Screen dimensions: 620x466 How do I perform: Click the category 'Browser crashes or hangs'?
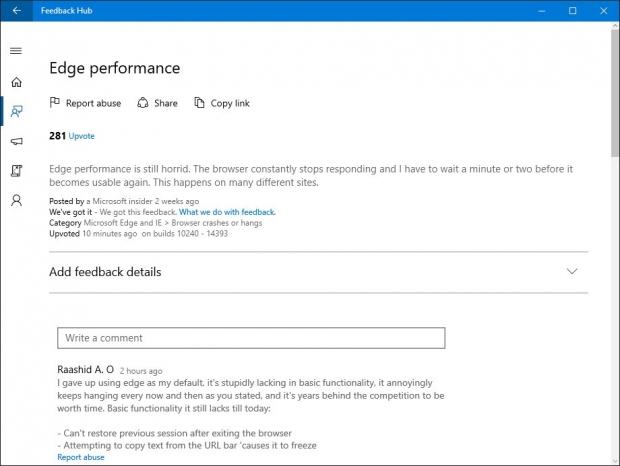(217, 223)
